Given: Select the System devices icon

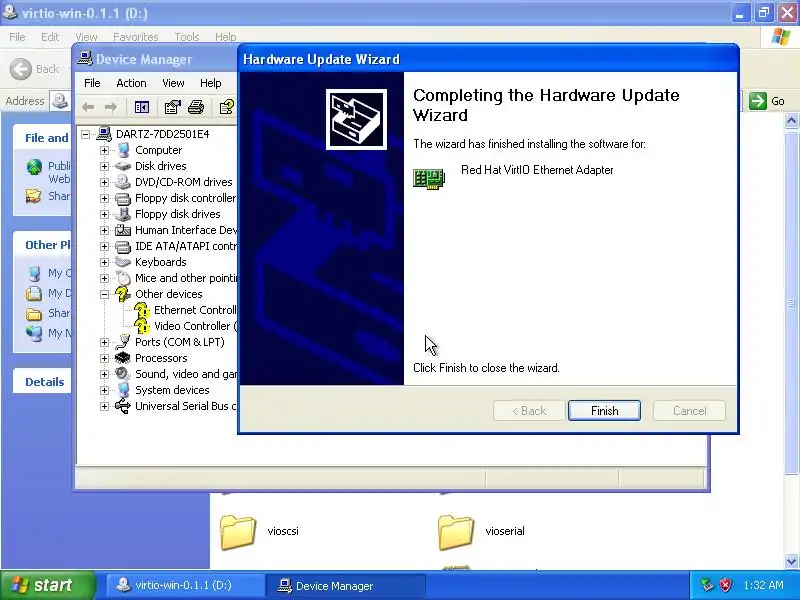Looking at the screenshot, I should point(123,390).
